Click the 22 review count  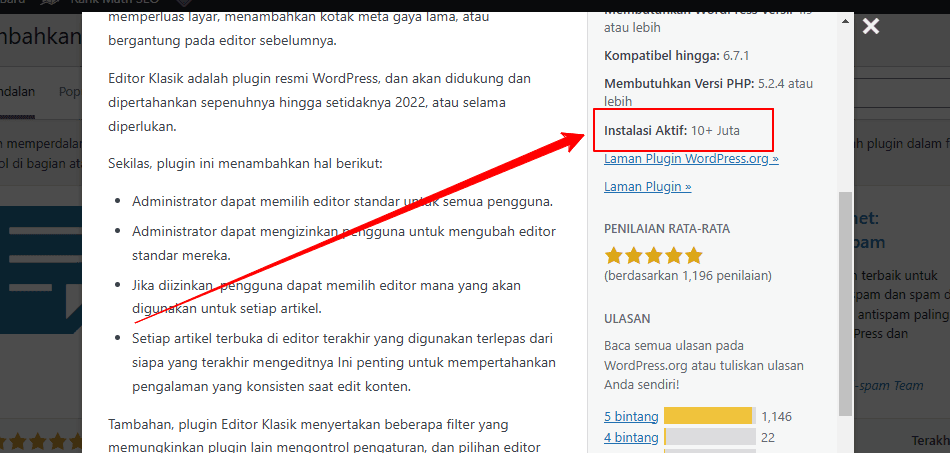(x=768, y=437)
